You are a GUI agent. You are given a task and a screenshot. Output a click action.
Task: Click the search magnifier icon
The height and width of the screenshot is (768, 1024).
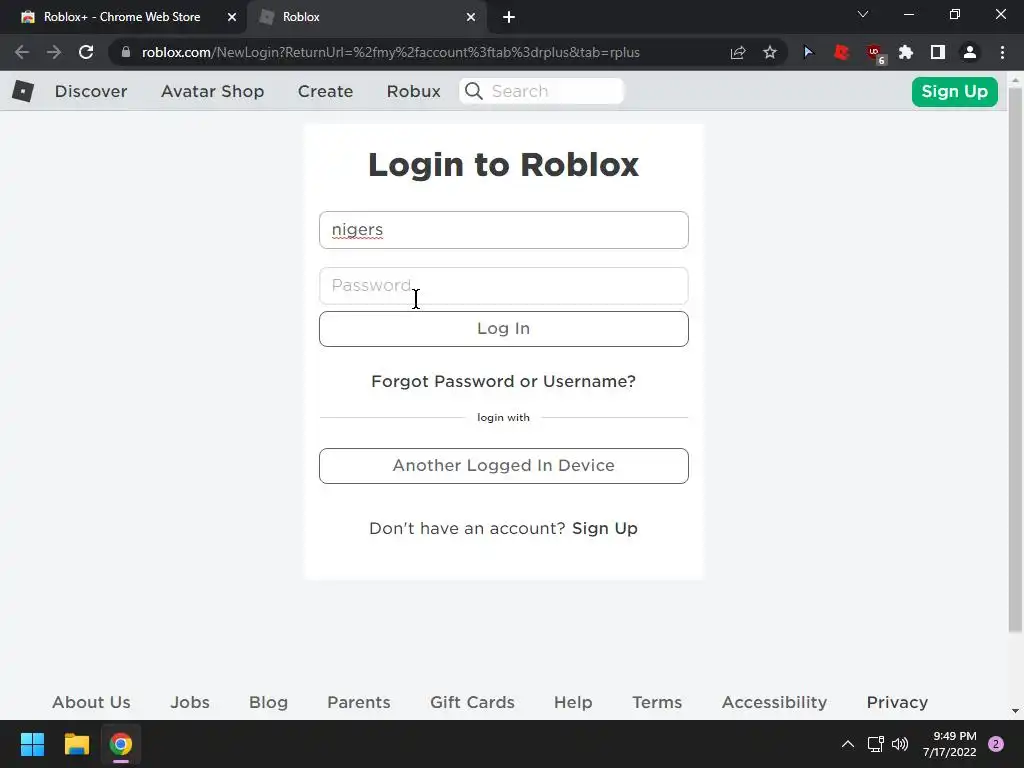[474, 91]
